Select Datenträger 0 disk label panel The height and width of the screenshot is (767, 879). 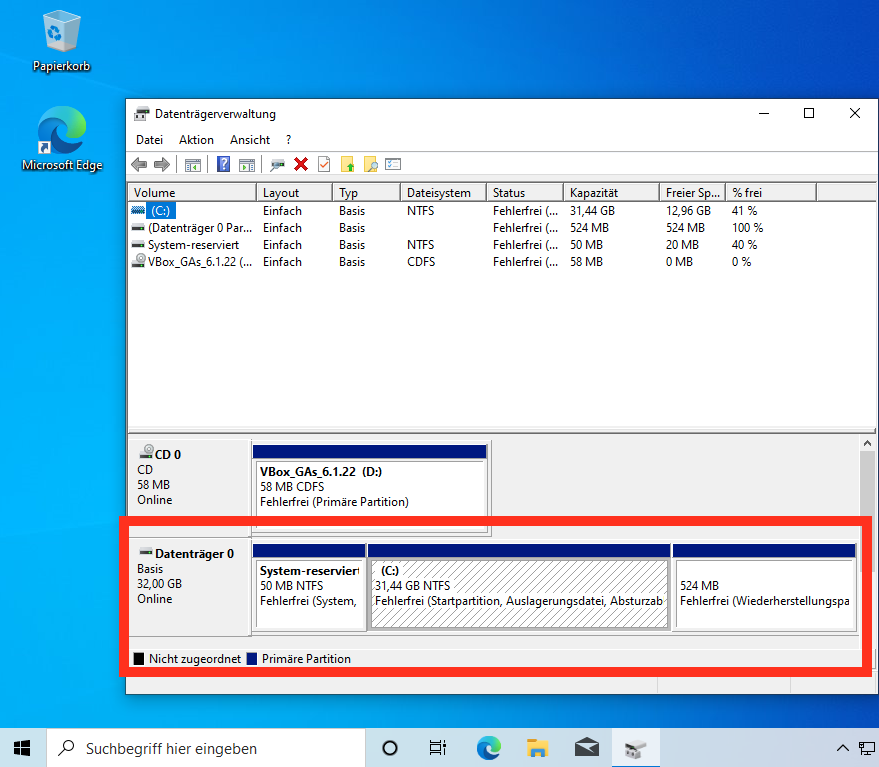click(x=189, y=587)
